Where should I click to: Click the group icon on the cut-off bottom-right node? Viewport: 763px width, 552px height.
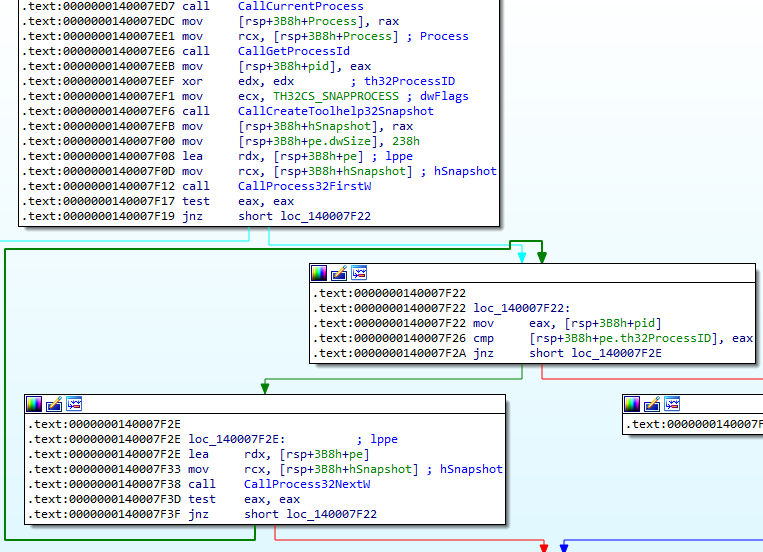pyautogui.click(x=672, y=404)
